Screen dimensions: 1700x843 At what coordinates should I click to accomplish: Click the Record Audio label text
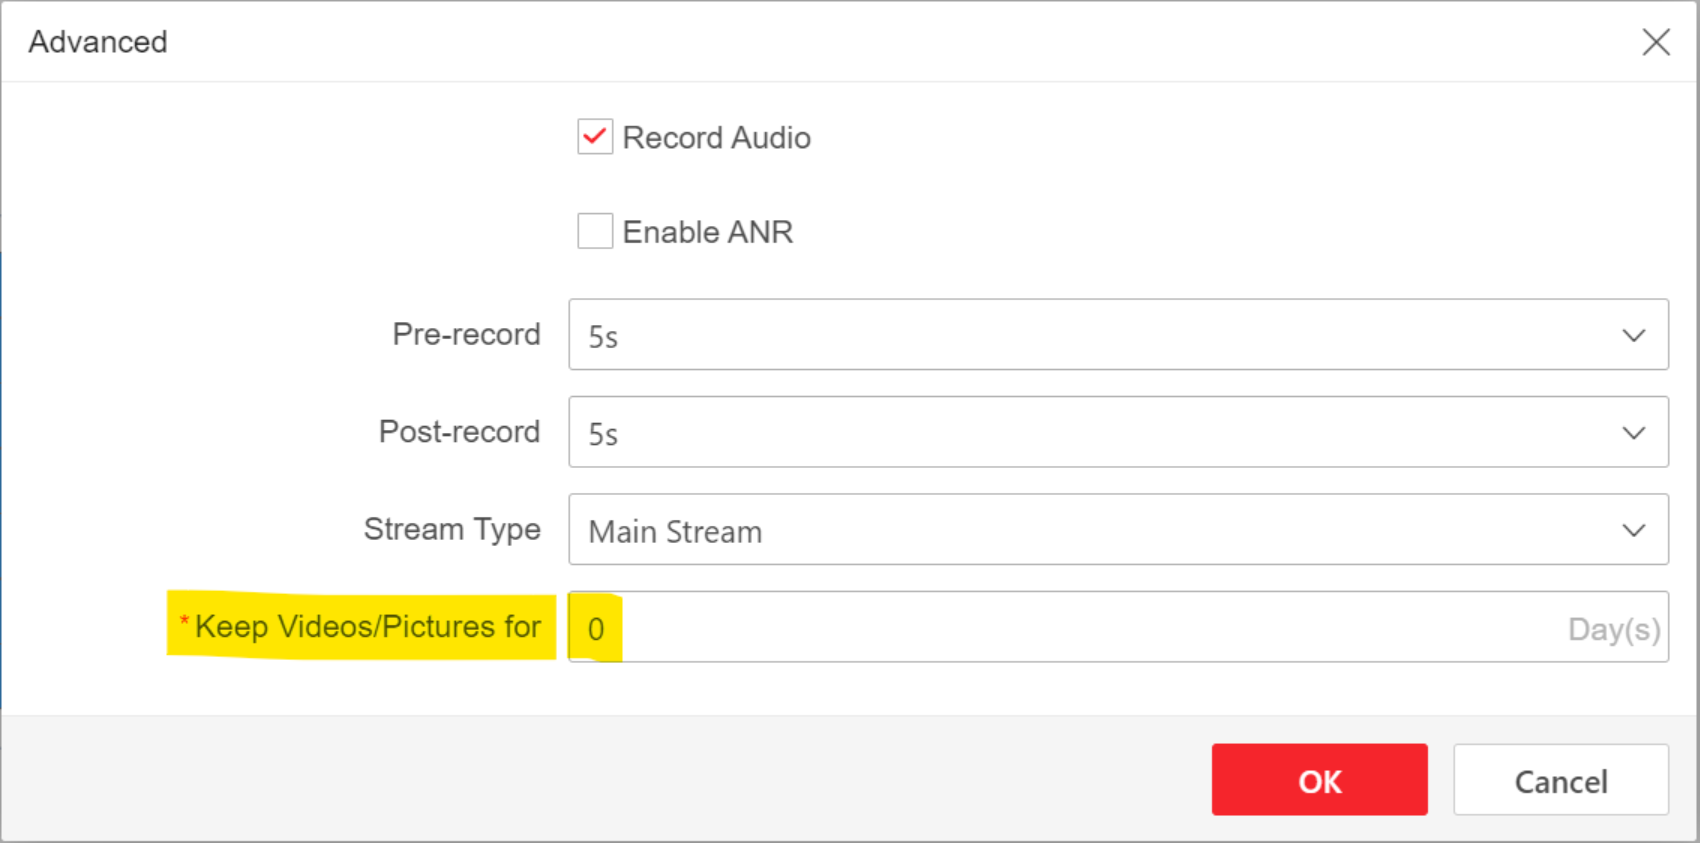(x=716, y=138)
